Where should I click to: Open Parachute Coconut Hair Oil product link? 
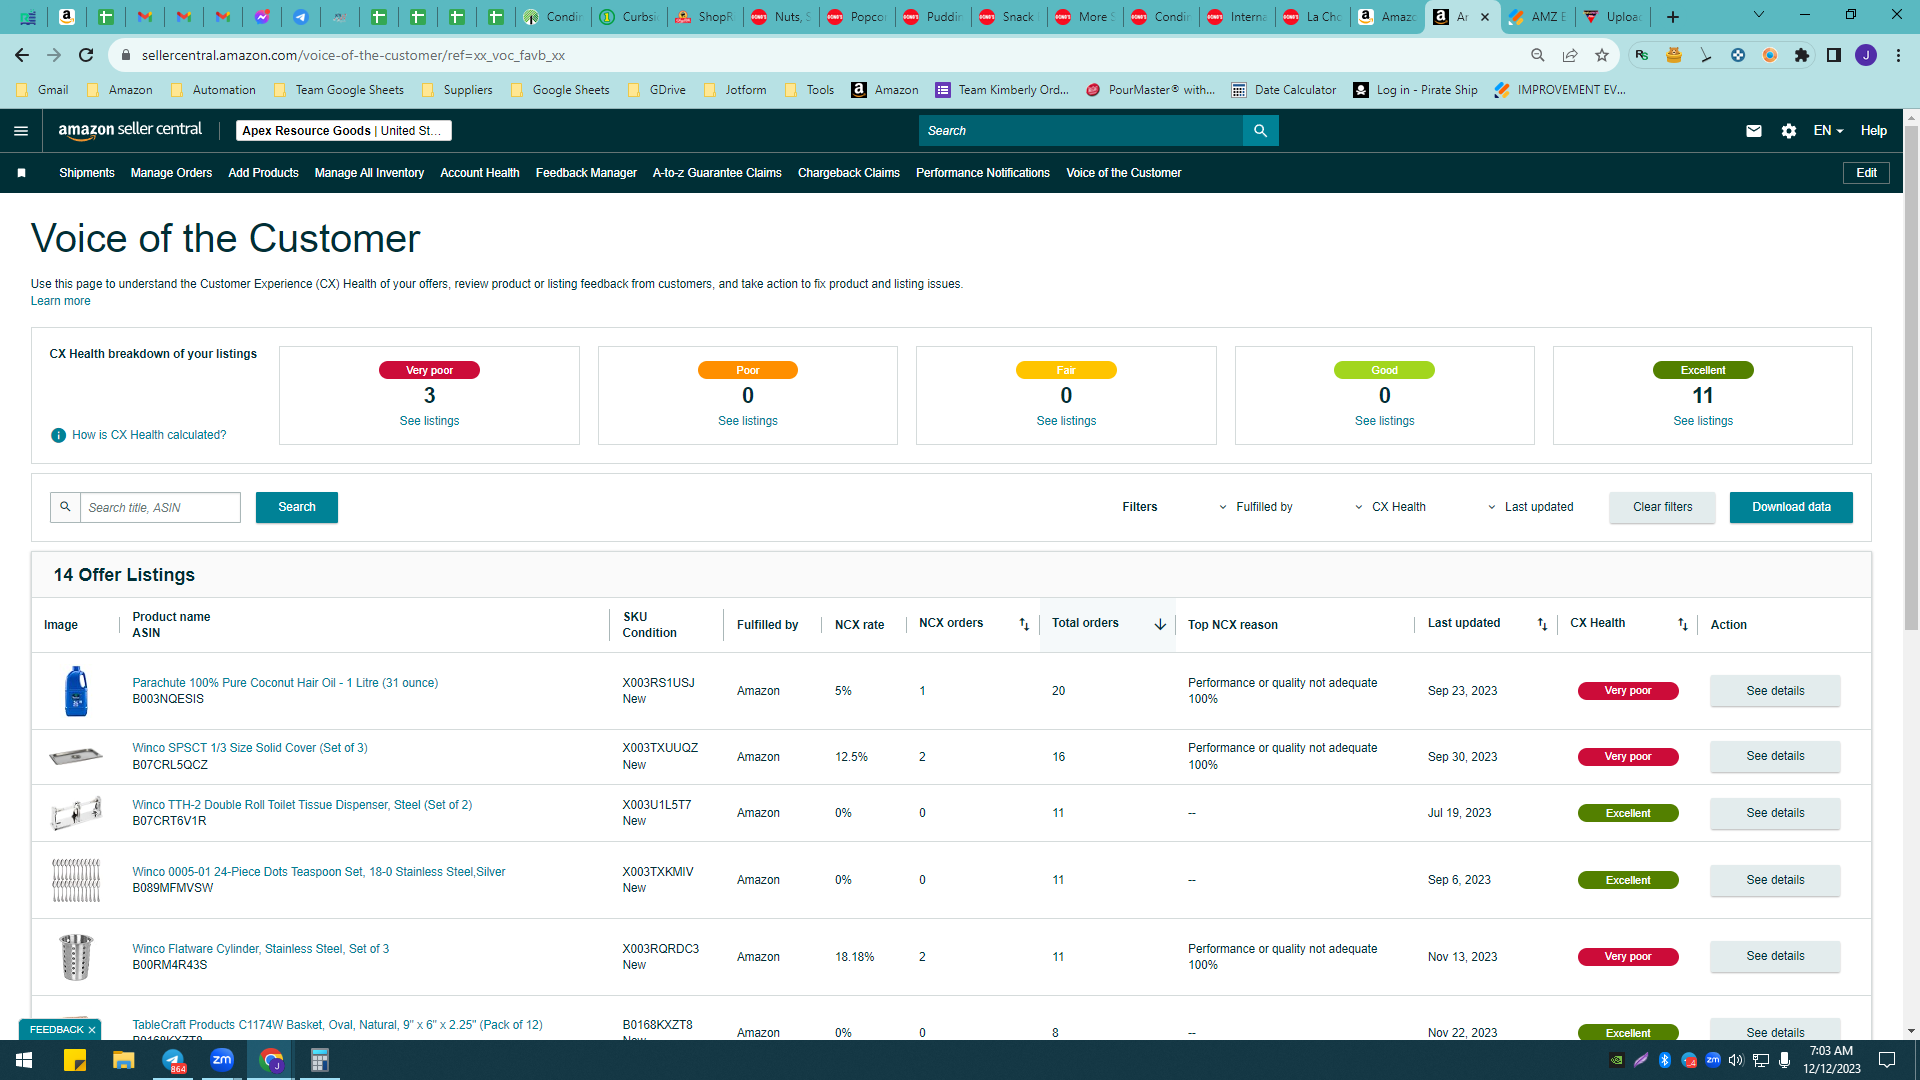pos(285,683)
